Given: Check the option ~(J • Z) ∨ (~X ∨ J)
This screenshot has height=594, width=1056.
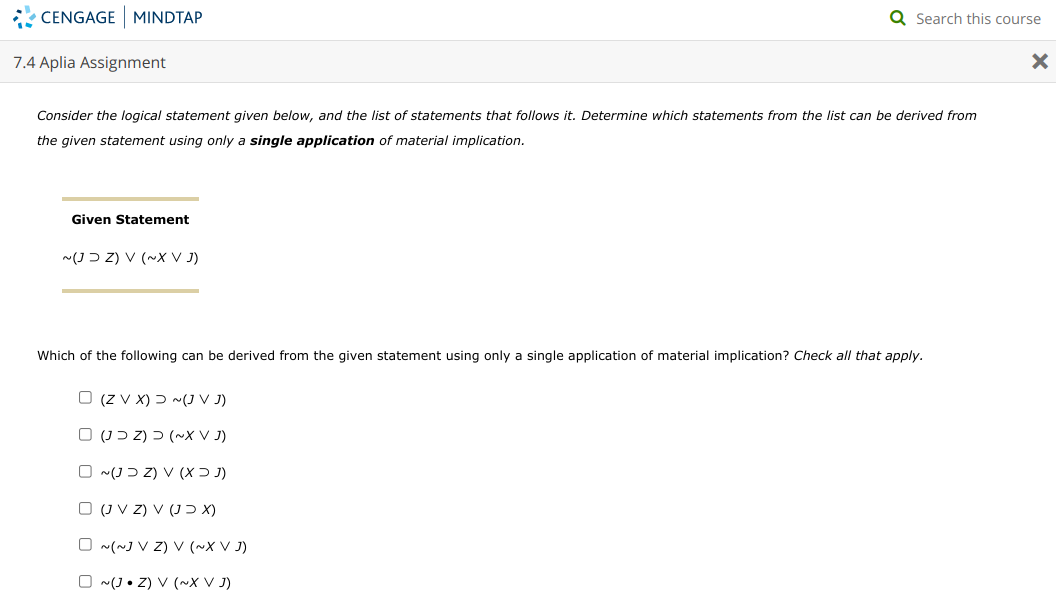Looking at the screenshot, I should [85, 580].
